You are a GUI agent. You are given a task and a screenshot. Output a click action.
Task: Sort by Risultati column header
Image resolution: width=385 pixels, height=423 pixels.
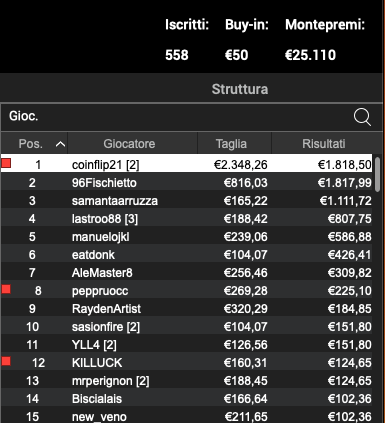[323, 144]
